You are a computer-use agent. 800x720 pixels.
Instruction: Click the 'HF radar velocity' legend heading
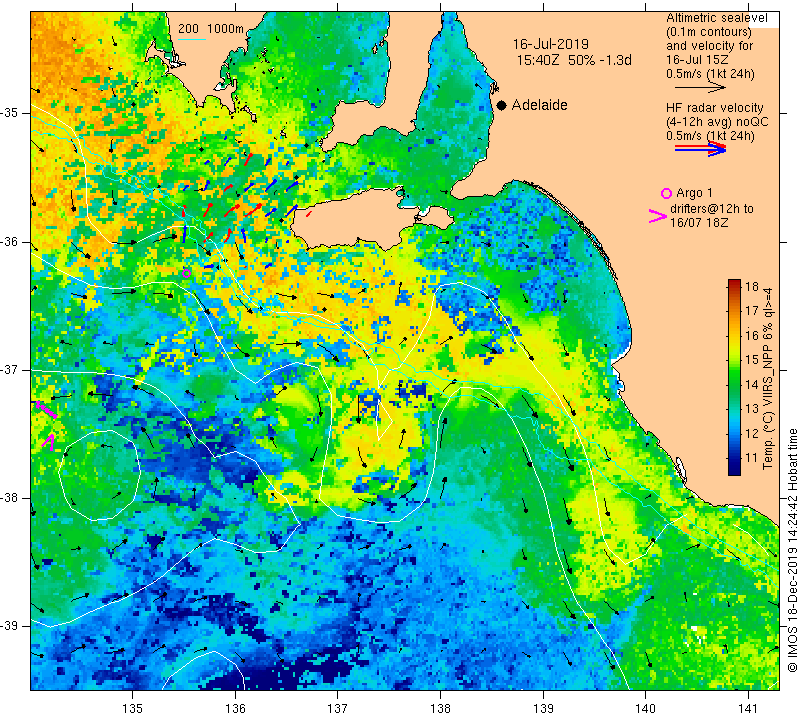click(x=714, y=108)
